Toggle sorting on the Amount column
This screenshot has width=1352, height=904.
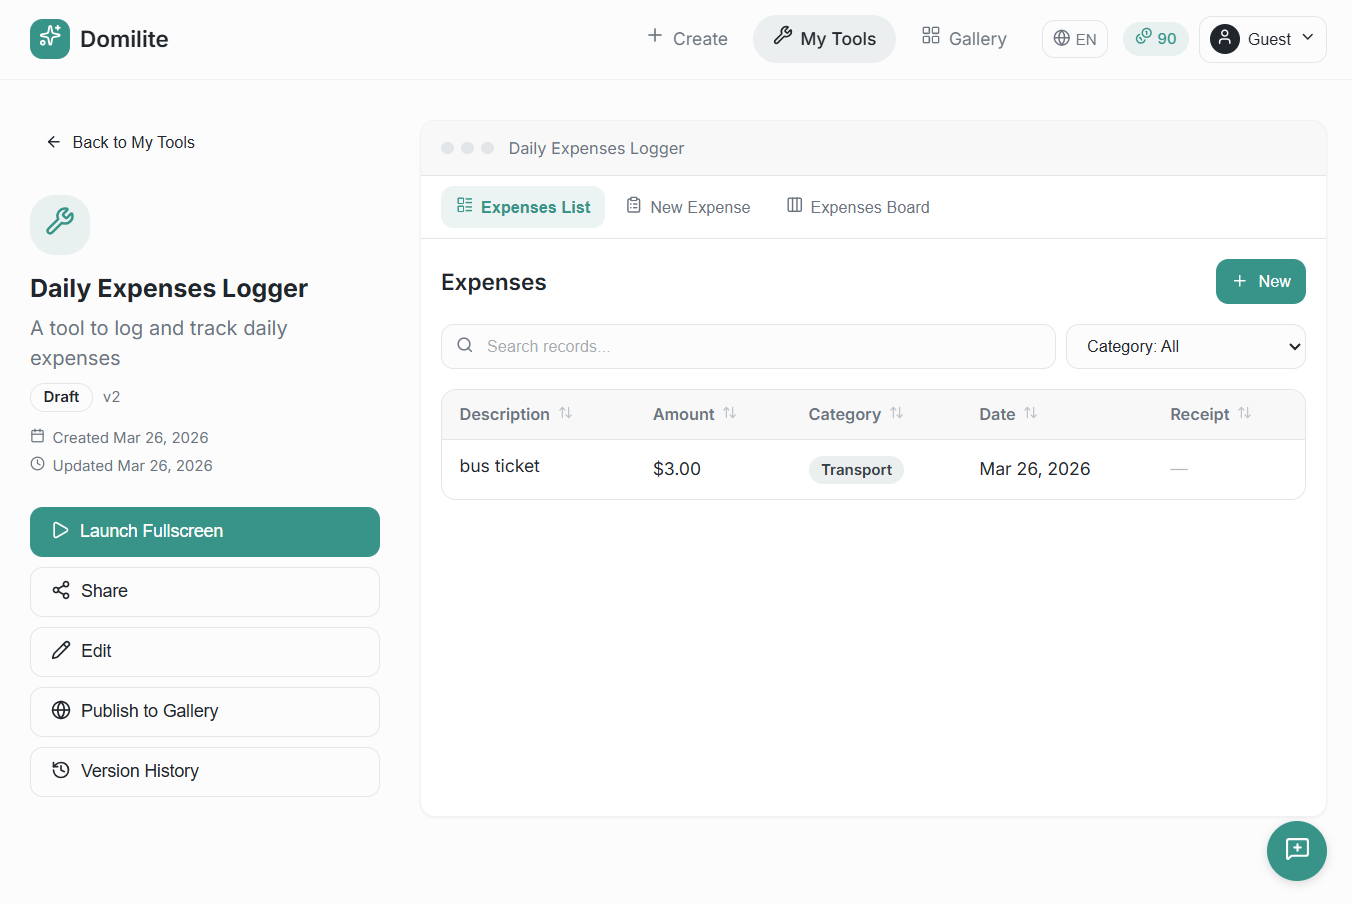click(729, 413)
